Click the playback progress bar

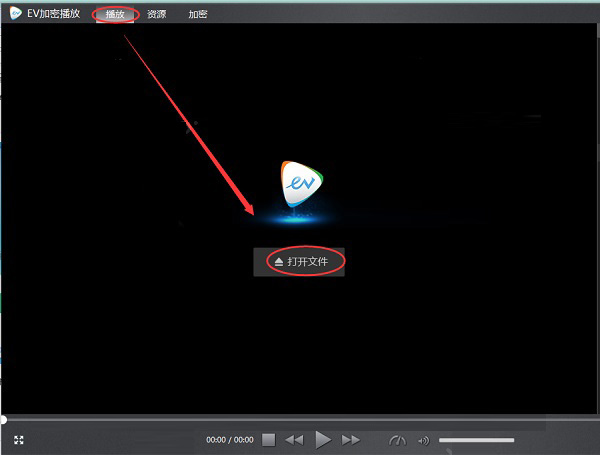pyautogui.click(x=300, y=420)
